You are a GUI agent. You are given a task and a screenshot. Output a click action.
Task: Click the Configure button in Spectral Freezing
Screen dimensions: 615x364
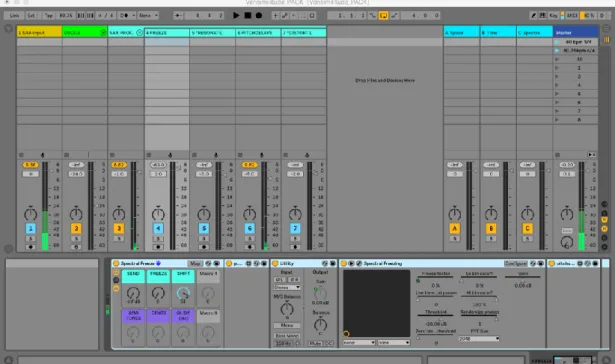tap(516, 264)
